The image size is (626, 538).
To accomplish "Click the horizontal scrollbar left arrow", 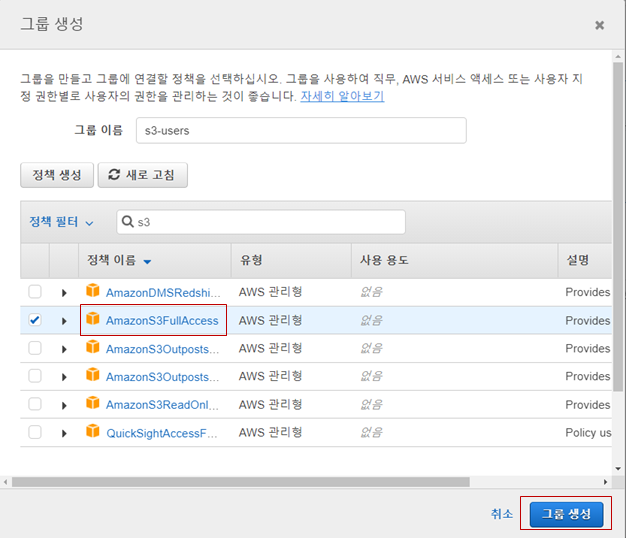I will pos(6,482).
